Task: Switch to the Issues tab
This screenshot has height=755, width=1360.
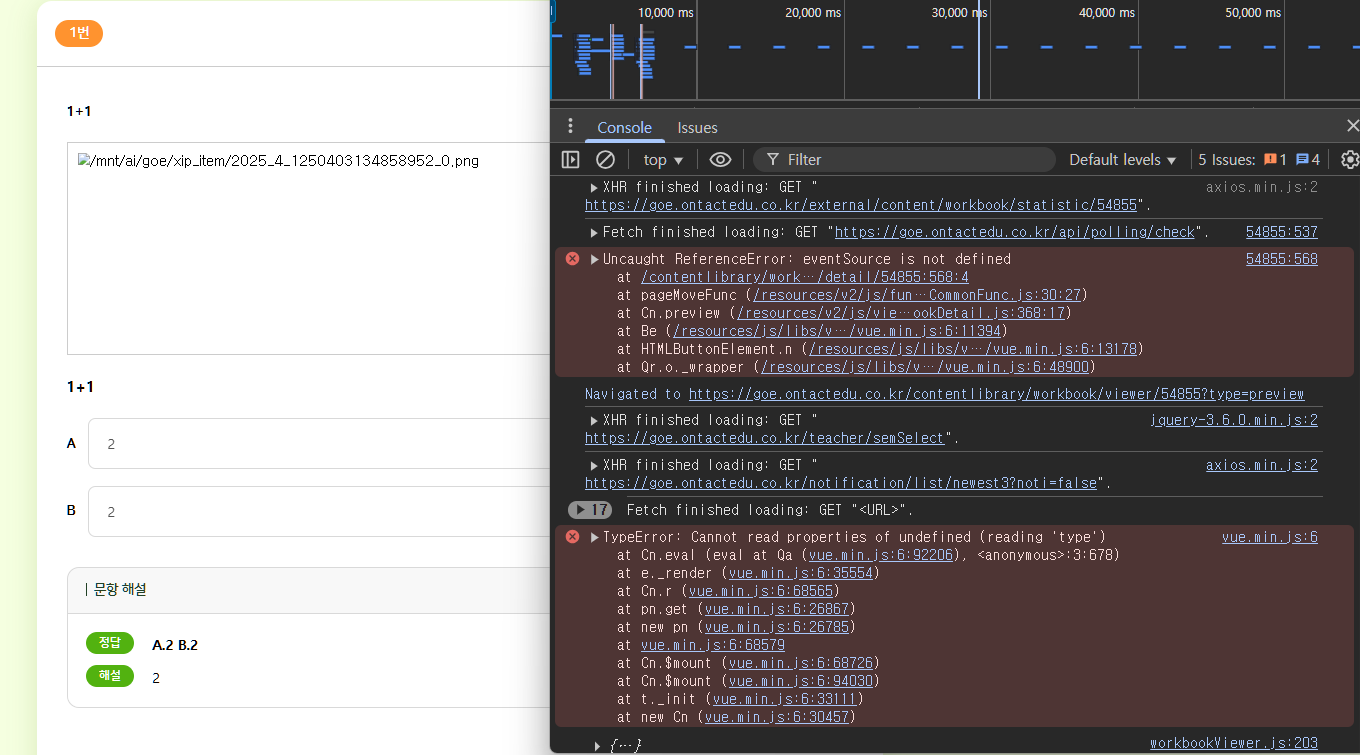Action: [697, 128]
